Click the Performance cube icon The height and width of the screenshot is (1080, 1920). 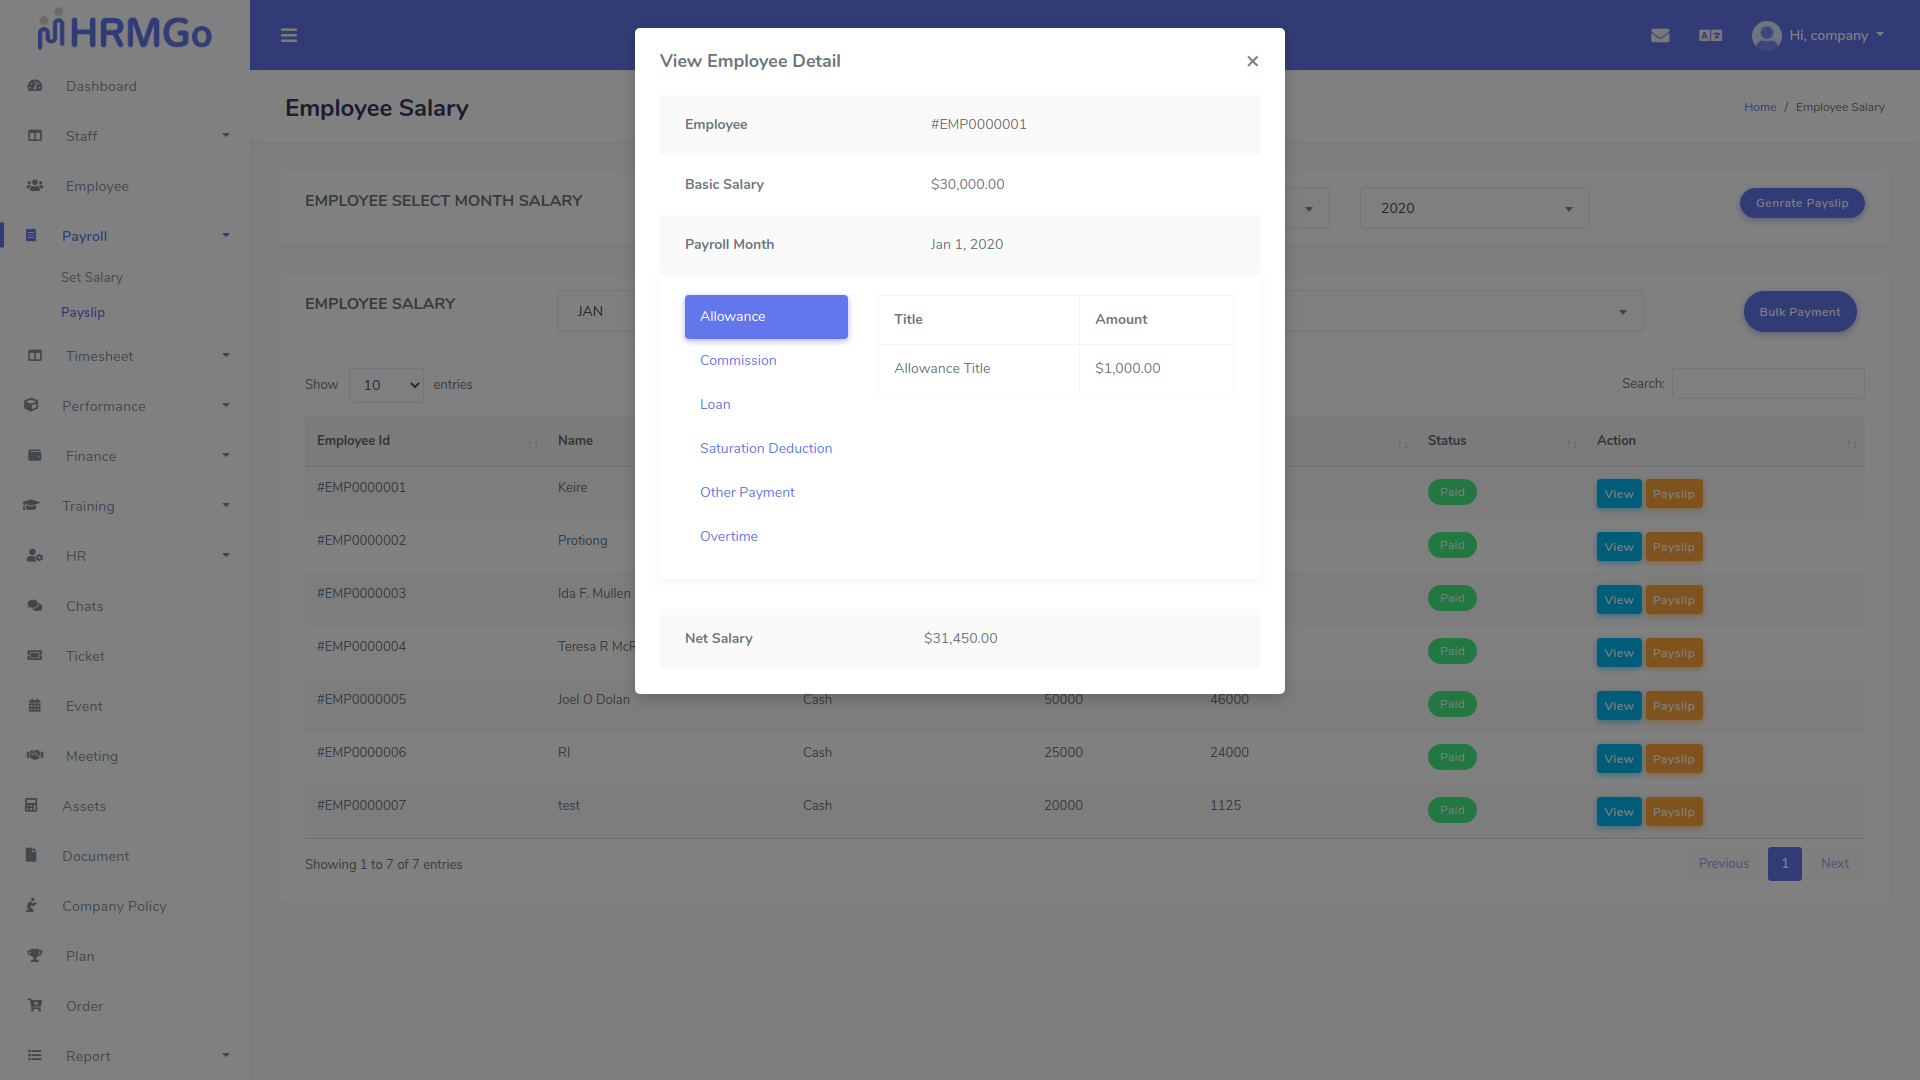[31, 406]
